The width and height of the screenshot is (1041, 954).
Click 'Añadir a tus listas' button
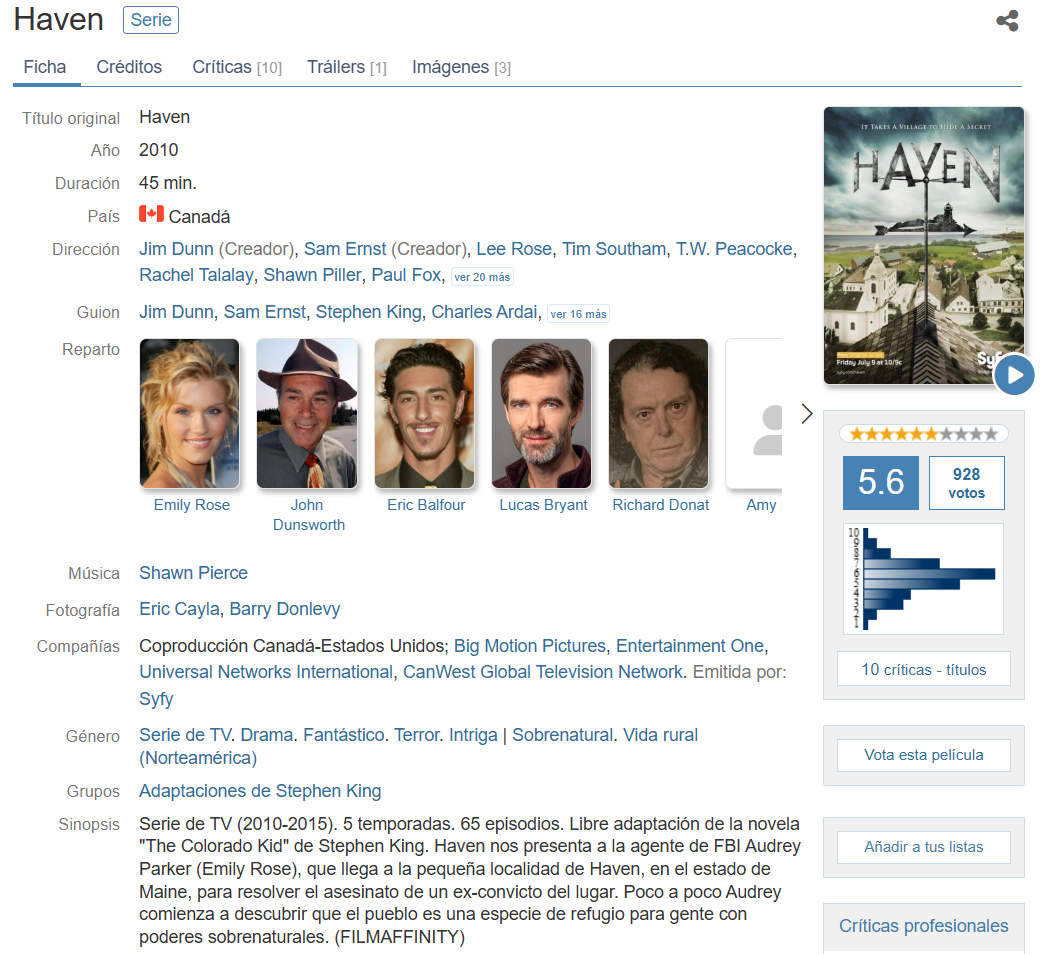(x=923, y=847)
